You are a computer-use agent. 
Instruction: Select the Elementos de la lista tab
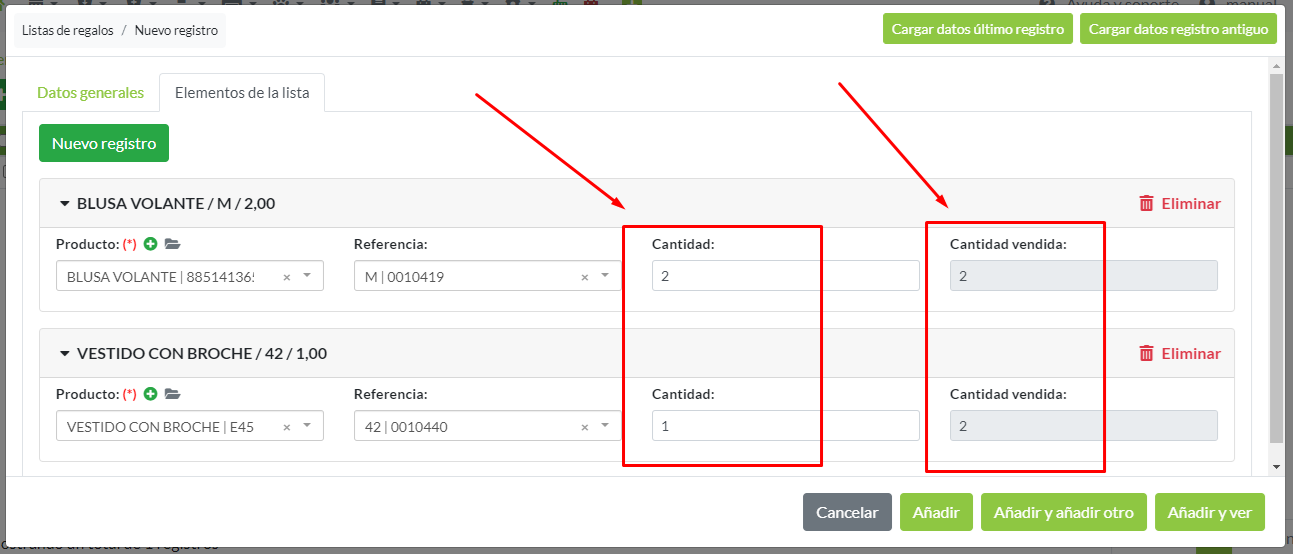coord(242,93)
